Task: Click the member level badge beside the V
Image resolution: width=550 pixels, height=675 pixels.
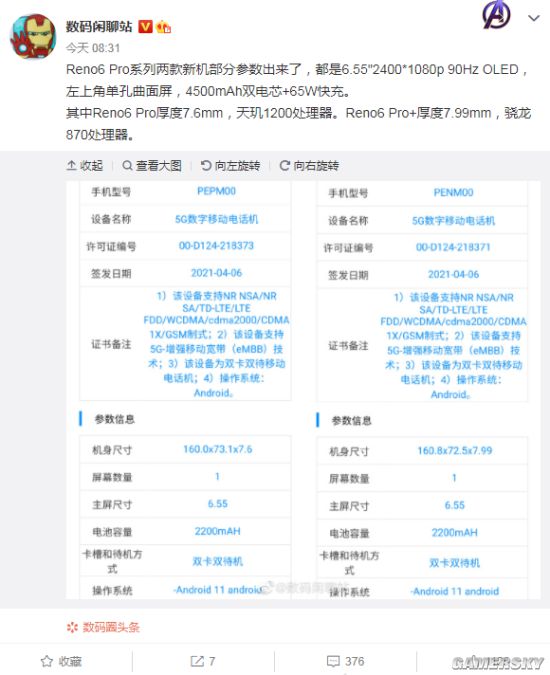Action: [x=164, y=27]
